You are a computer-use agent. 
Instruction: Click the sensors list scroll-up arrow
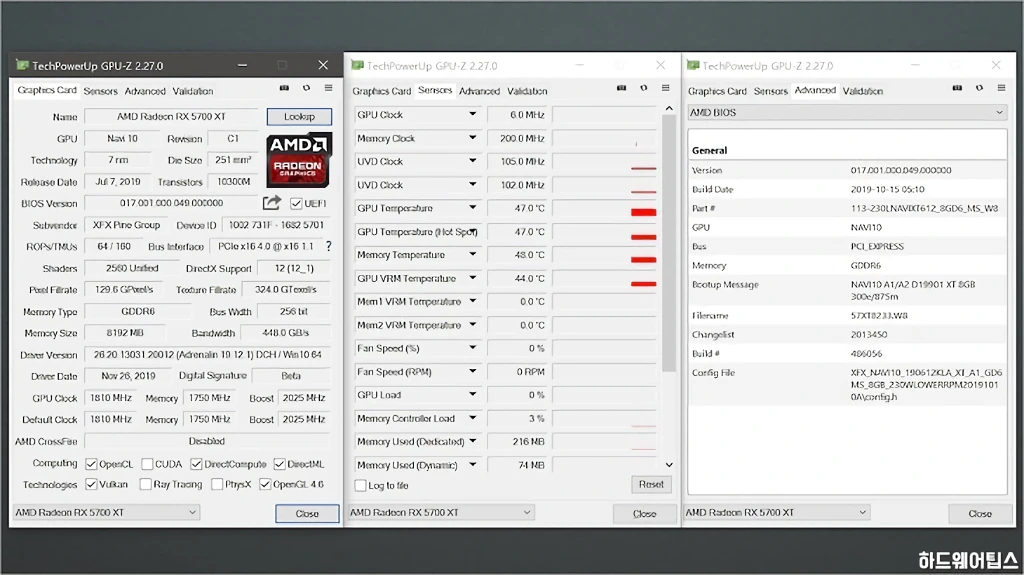click(669, 108)
